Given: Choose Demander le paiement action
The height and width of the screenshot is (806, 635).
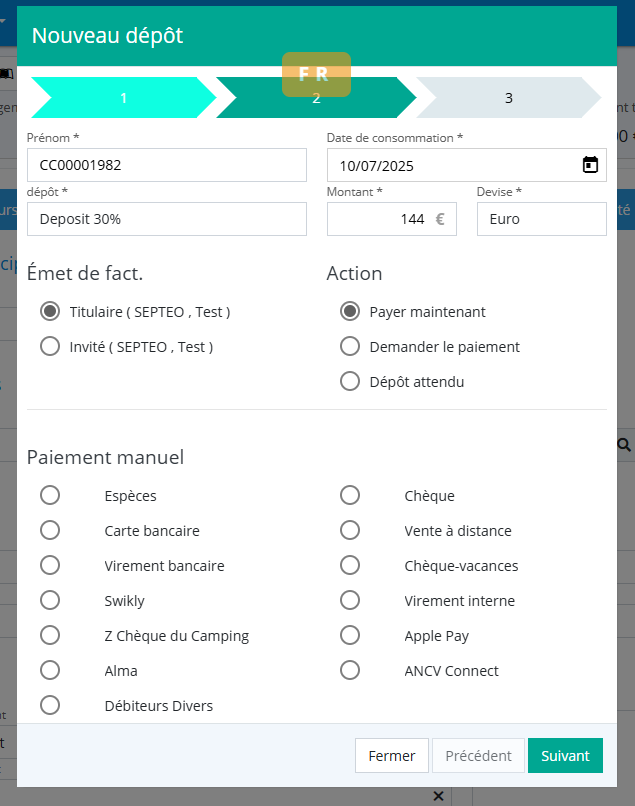Looking at the screenshot, I should point(350,347).
